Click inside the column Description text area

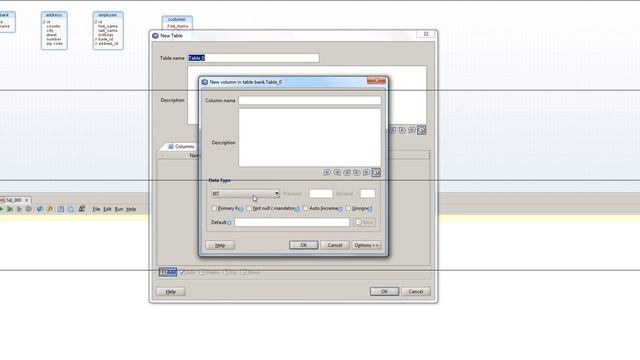pyautogui.click(x=310, y=138)
